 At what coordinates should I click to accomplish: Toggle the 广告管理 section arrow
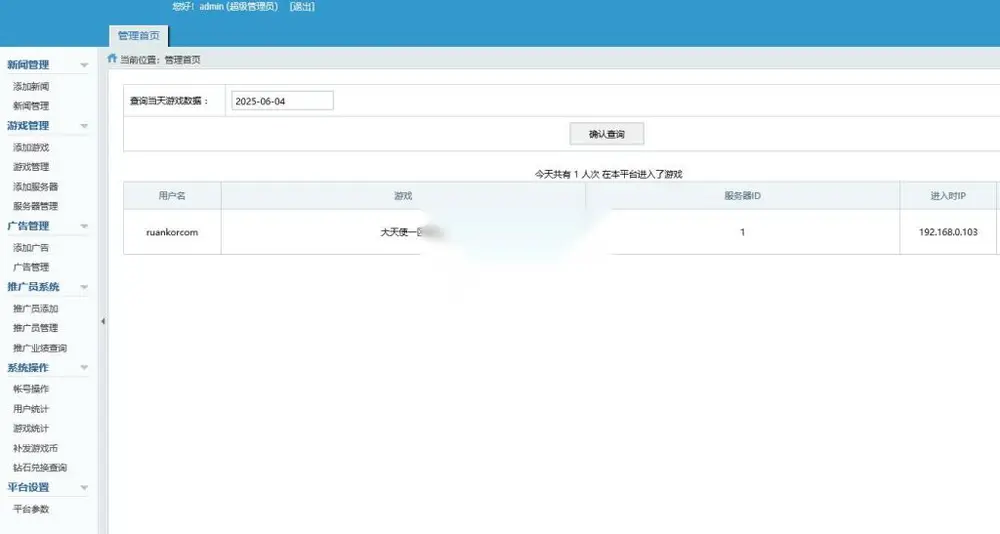84,226
